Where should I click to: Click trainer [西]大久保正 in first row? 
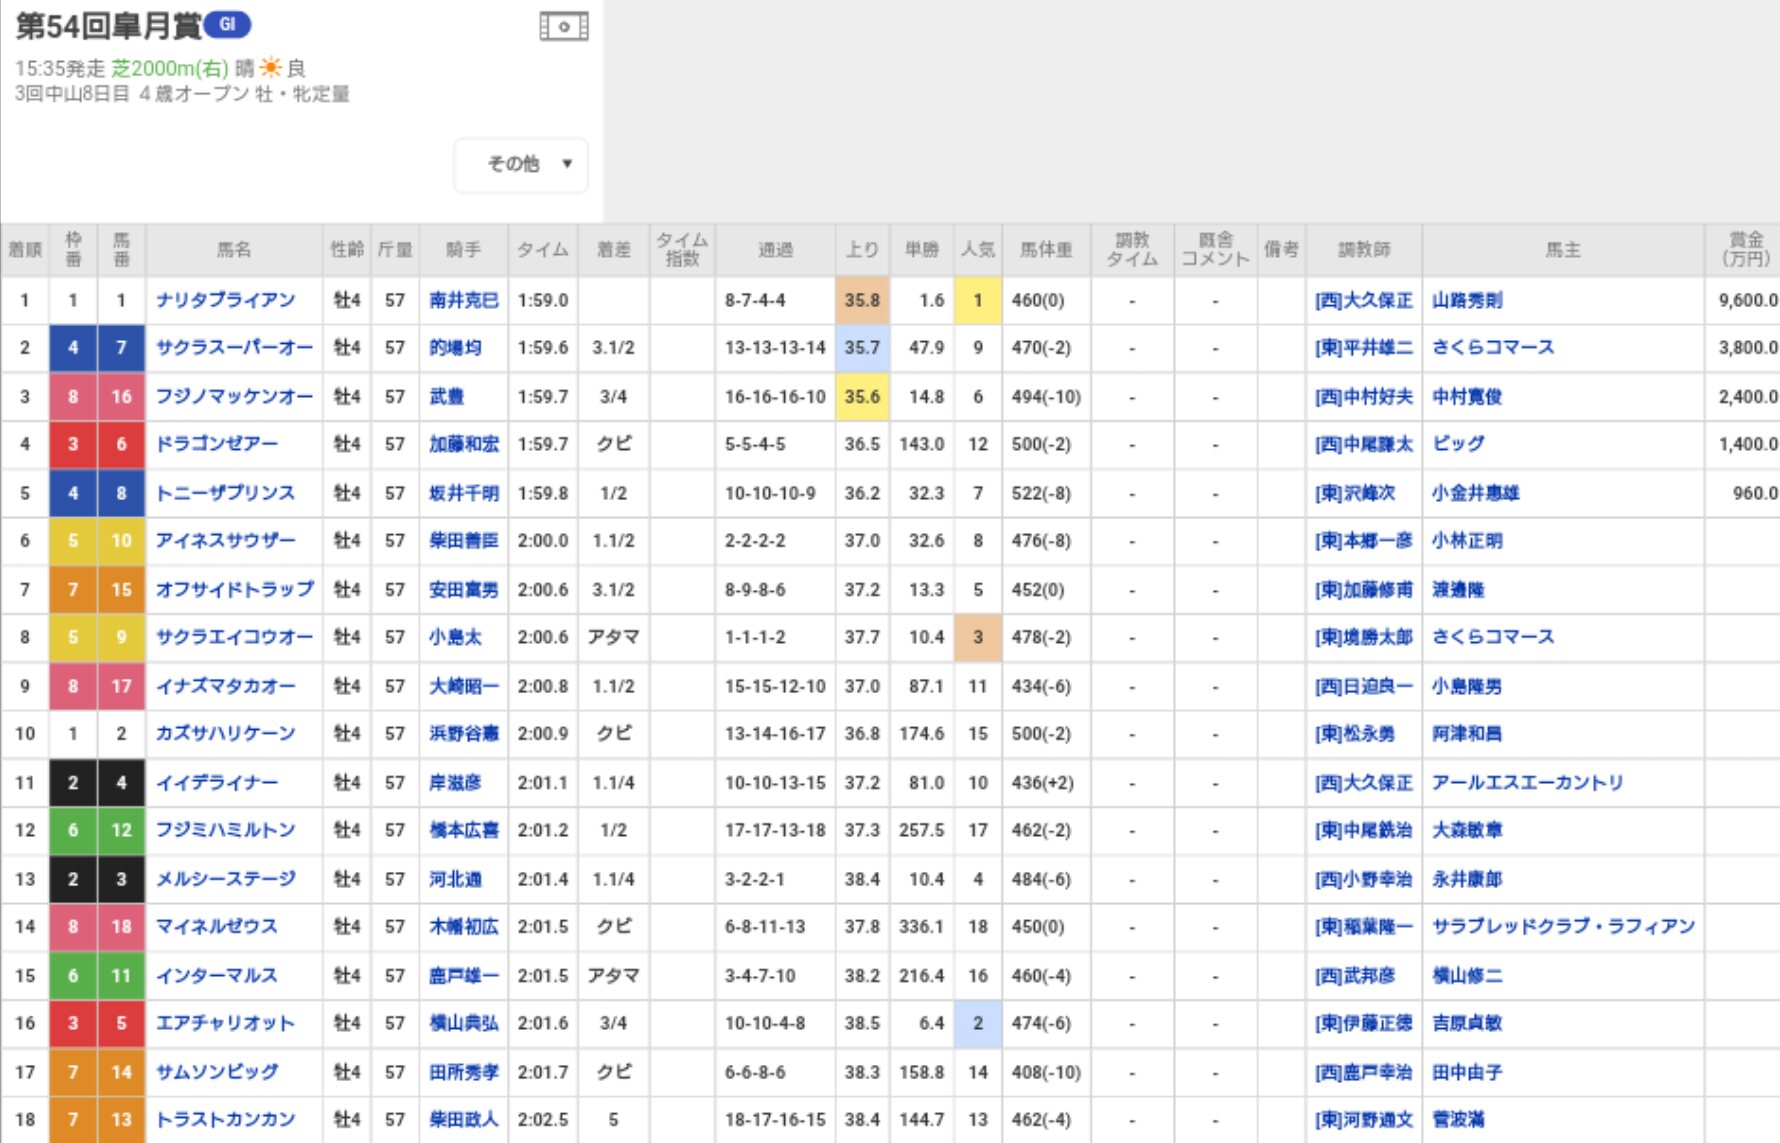click(1363, 300)
